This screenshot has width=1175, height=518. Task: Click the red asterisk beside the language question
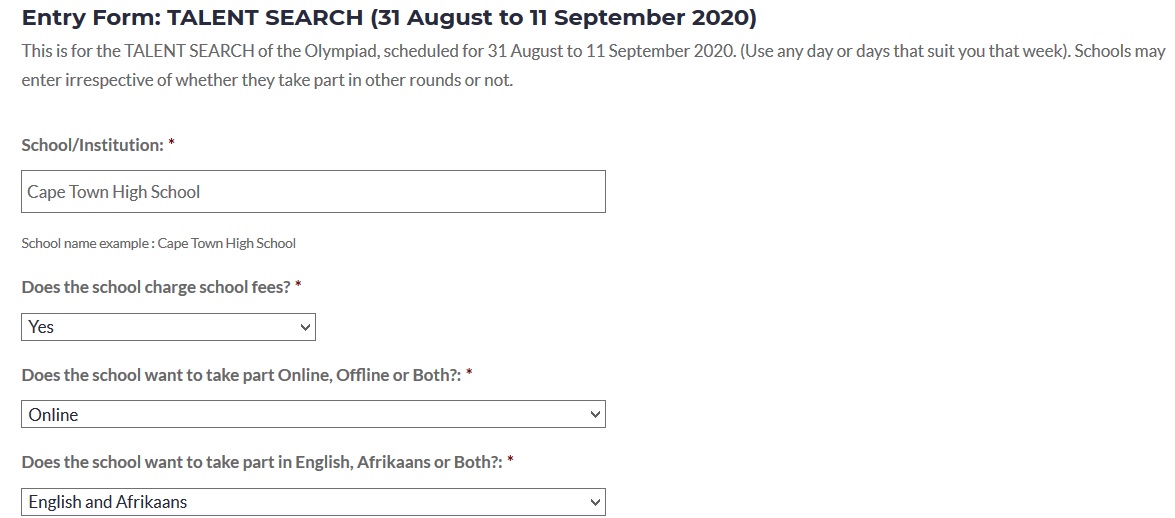[x=510, y=462]
